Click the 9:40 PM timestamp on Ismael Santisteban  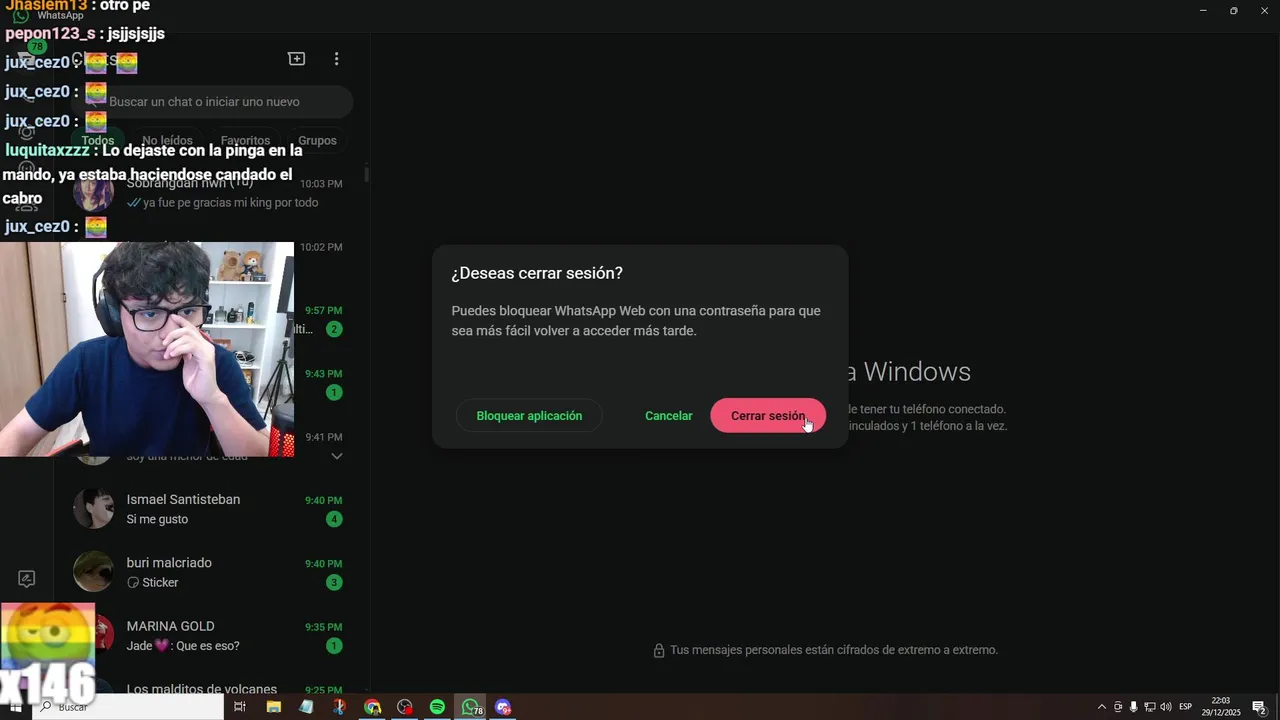point(323,500)
